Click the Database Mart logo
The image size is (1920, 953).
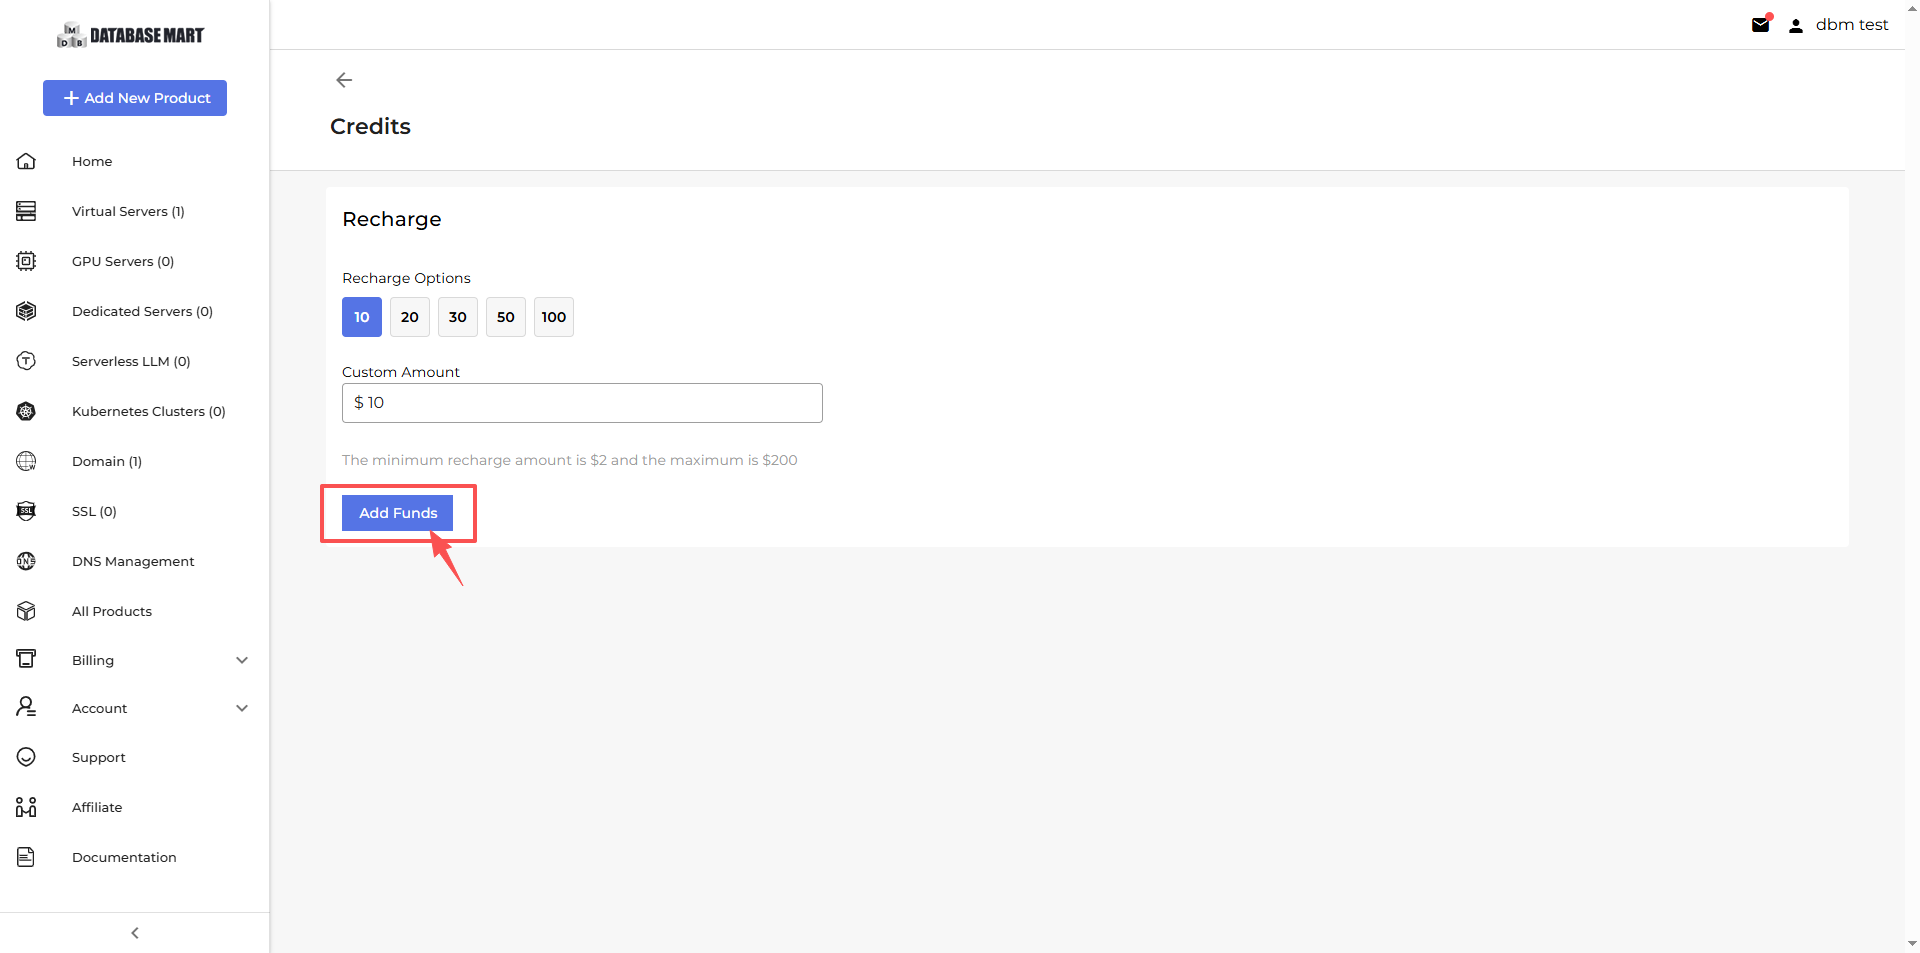tap(131, 35)
